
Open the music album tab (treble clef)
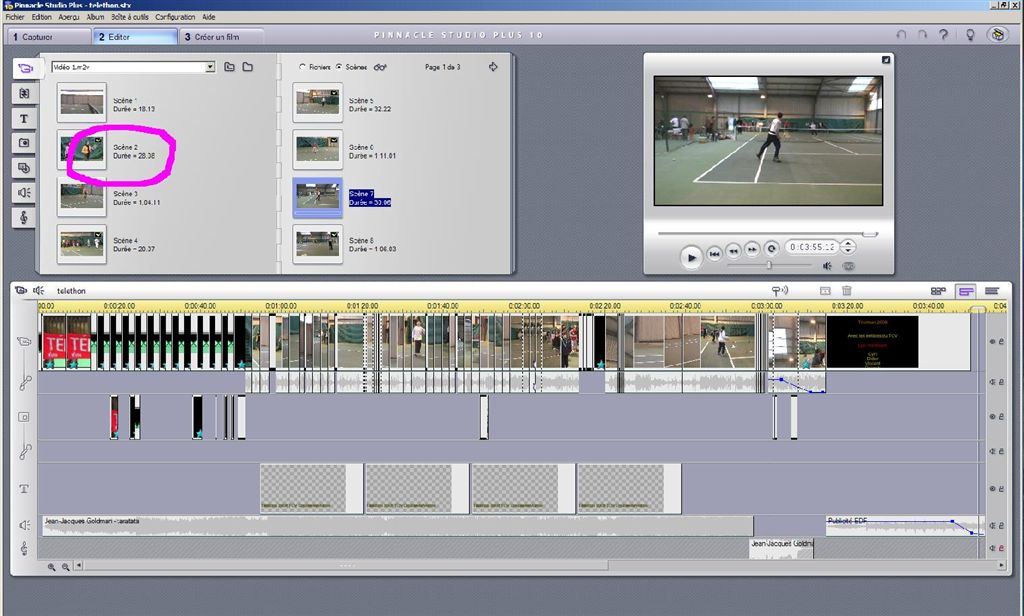(x=24, y=218)
